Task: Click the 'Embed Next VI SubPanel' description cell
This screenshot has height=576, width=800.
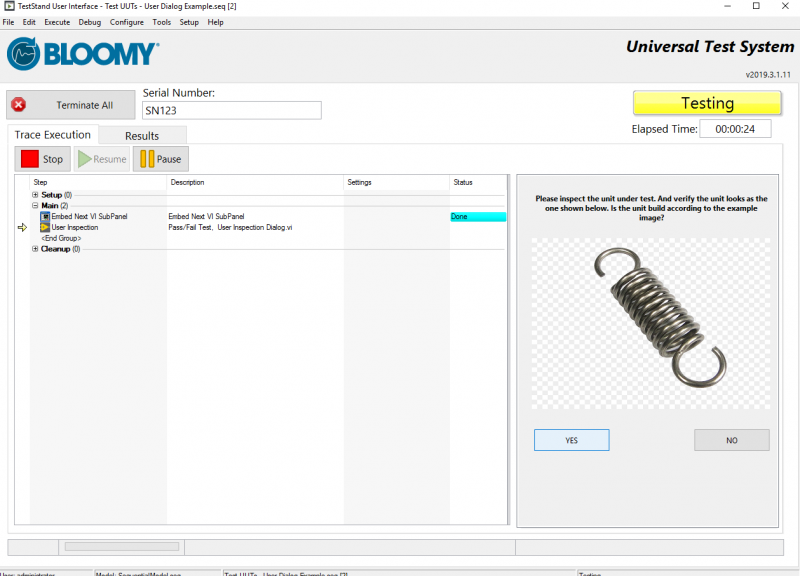Action: point(206,216)
